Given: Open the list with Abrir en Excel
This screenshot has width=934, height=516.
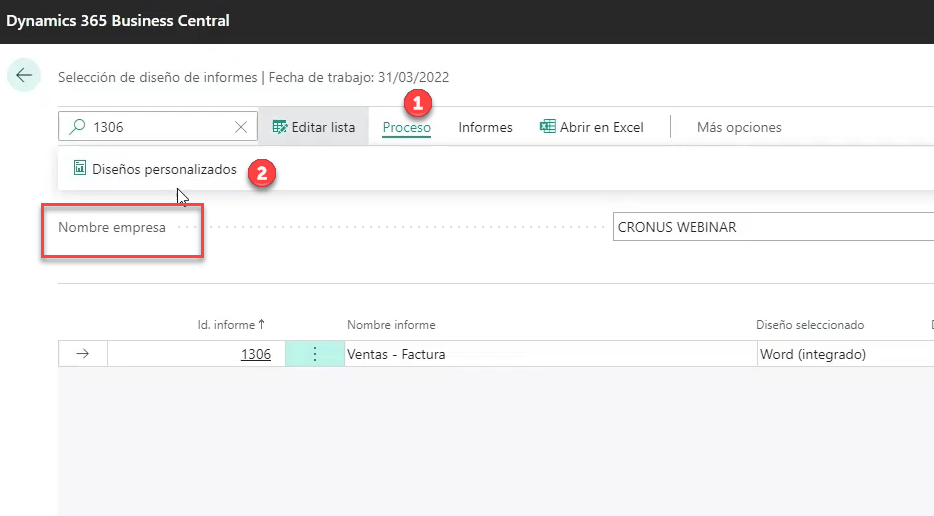Looking at the screenshot, I should [x=591, y=127].
